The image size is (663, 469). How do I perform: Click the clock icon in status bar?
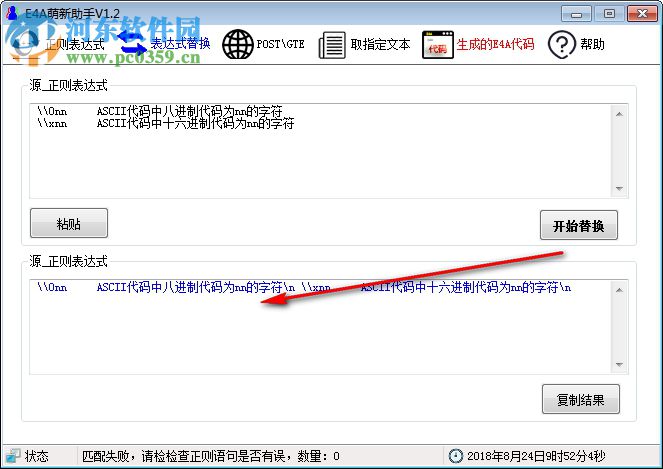(456, 456)
